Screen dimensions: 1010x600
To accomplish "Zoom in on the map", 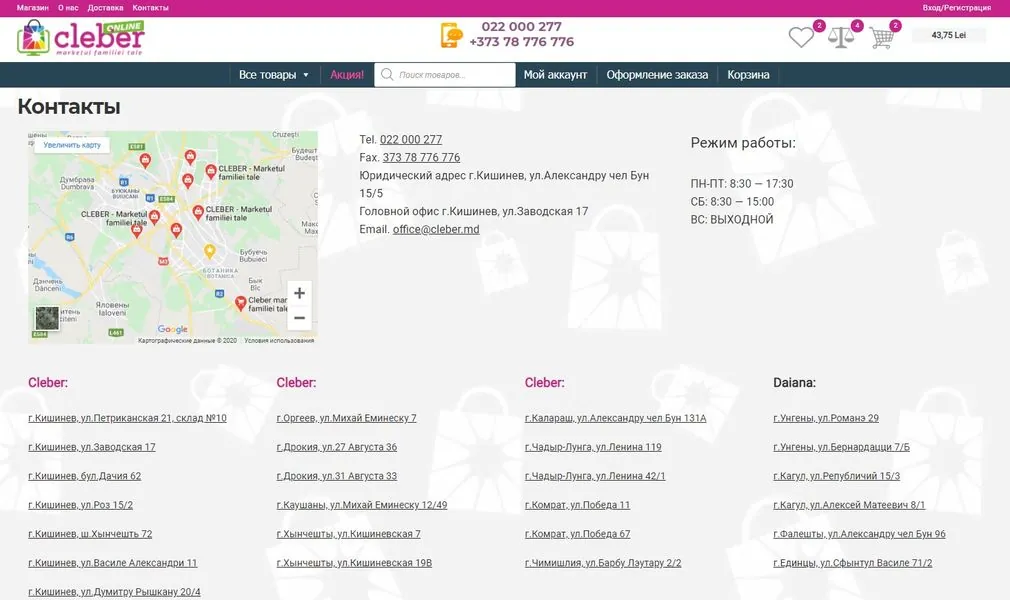I will coord(299,293).
